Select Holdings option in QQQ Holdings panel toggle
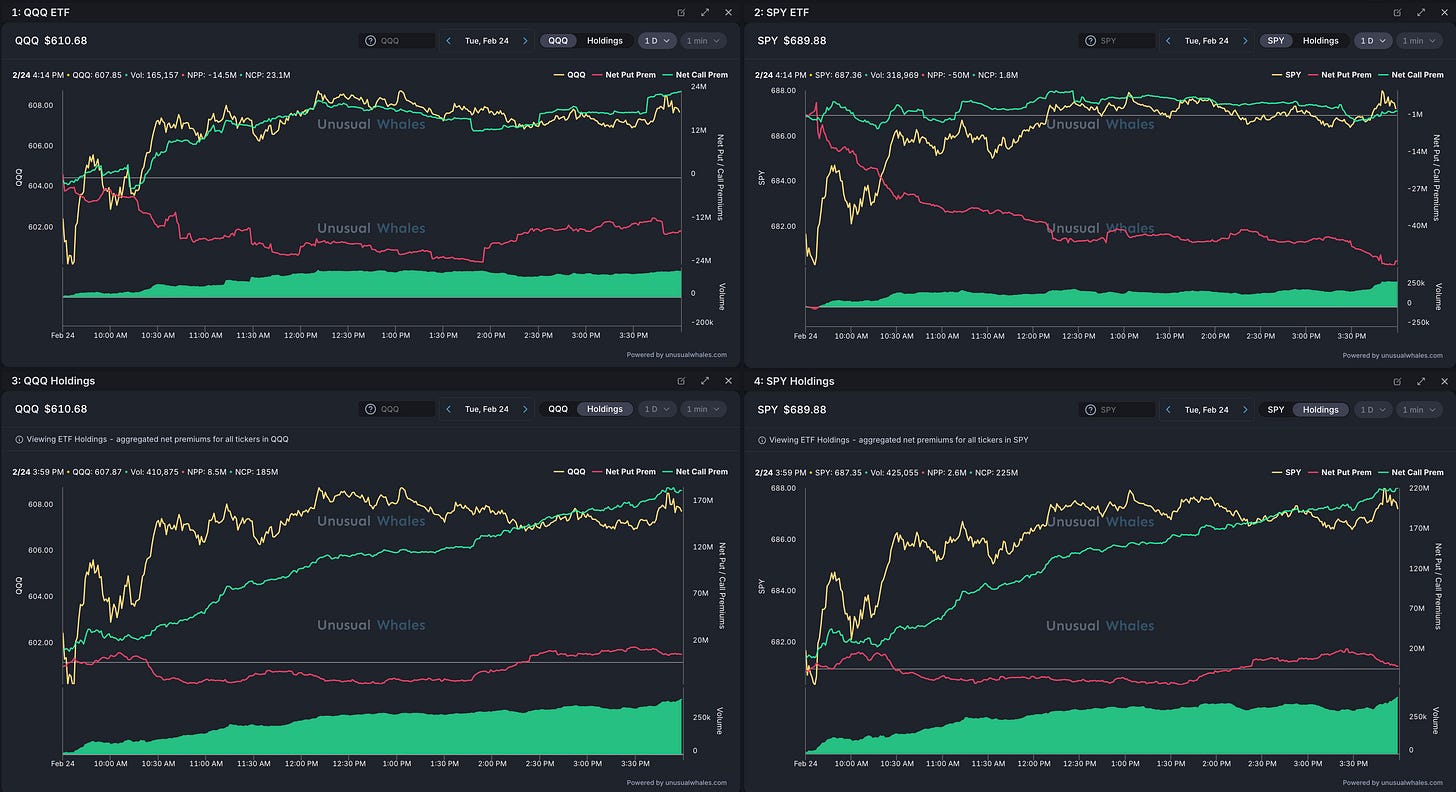 [x=605, y=409]
